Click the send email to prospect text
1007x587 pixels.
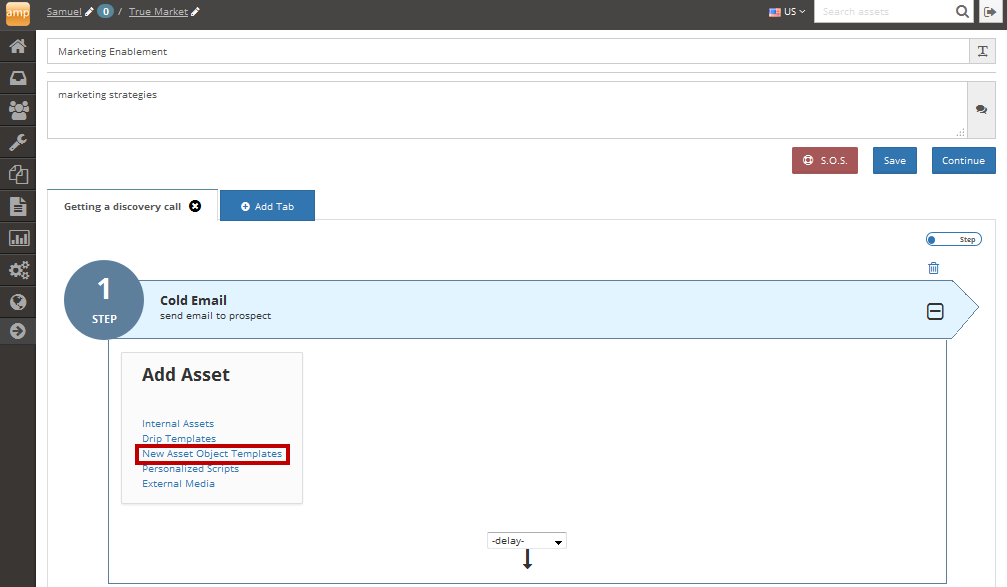(216, 316)
